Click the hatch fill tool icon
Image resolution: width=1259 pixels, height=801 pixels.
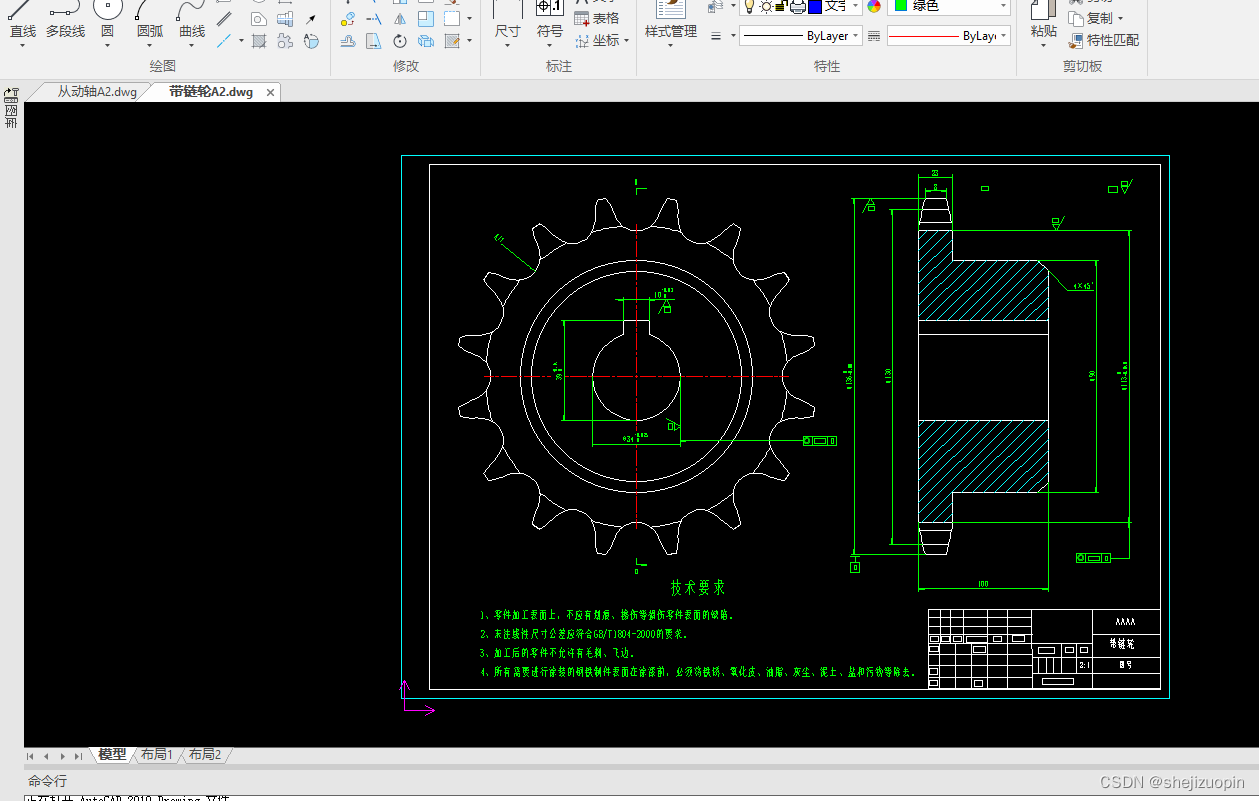259,41
